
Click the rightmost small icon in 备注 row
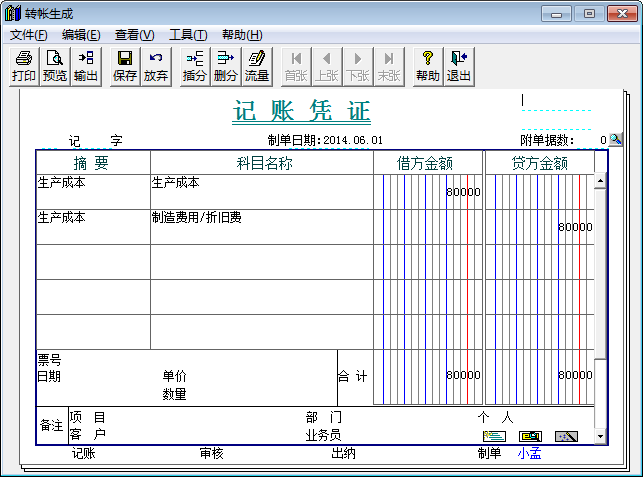pyautogui.click(x=566, y=436)
